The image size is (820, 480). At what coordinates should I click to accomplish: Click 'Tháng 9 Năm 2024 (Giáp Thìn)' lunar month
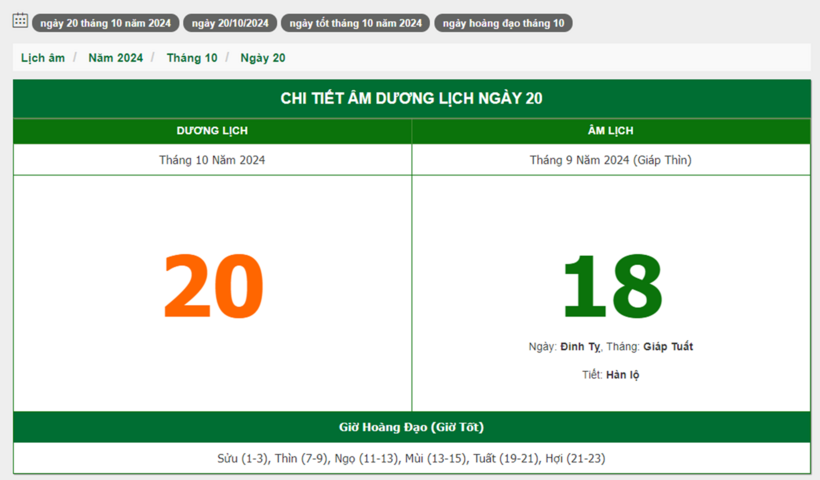coord(610,160)
